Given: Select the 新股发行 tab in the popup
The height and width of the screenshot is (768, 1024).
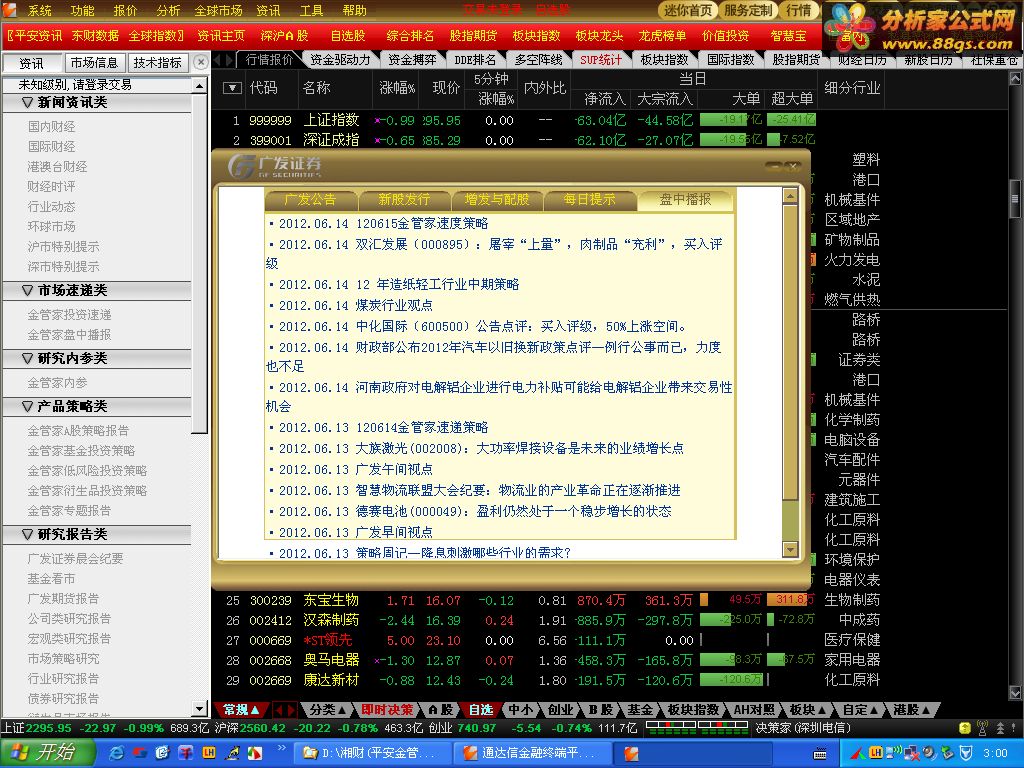Looking at the screenshot, I should click(x=404, y=199).
